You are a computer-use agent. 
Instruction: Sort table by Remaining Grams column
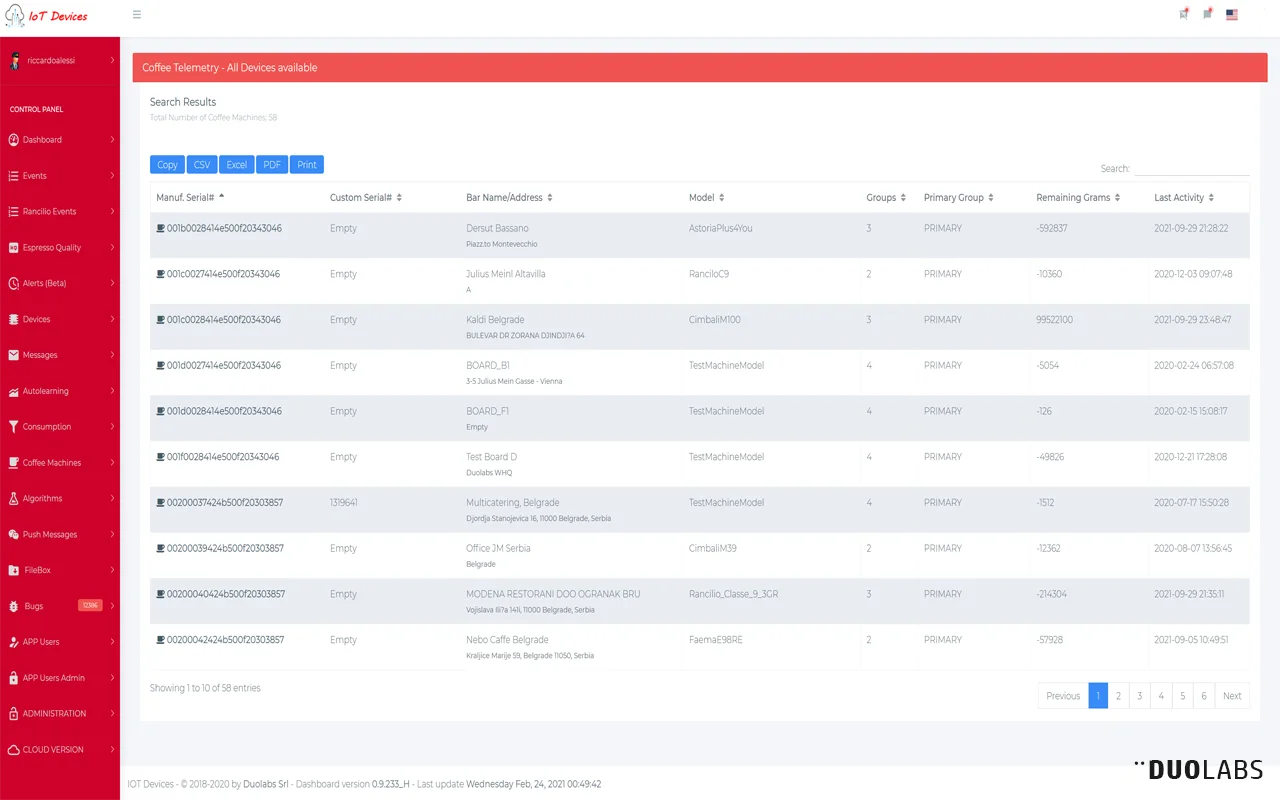coord(1078,198)
